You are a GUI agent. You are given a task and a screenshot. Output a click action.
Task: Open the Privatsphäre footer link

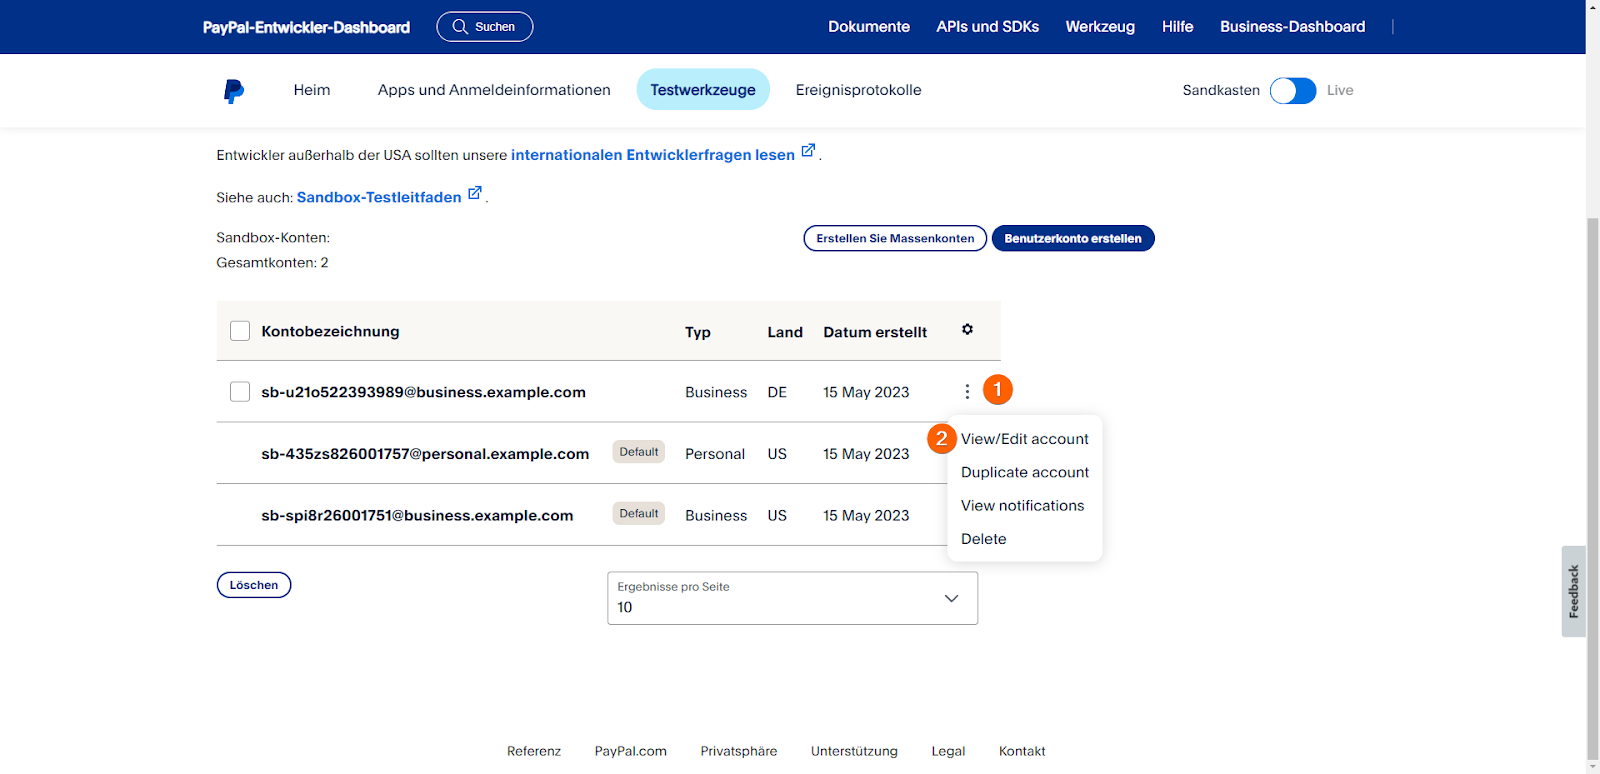[739, 751]
